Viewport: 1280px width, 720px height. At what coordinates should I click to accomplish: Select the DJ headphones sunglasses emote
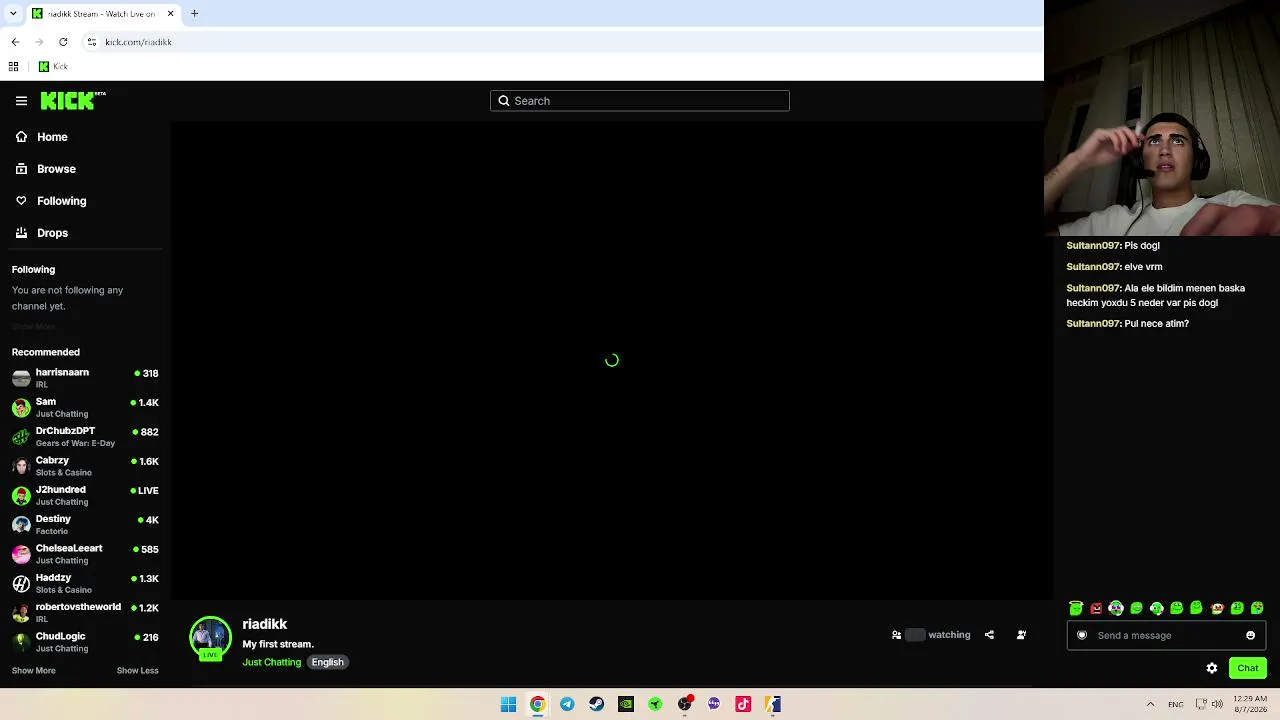coord(1116,608)
